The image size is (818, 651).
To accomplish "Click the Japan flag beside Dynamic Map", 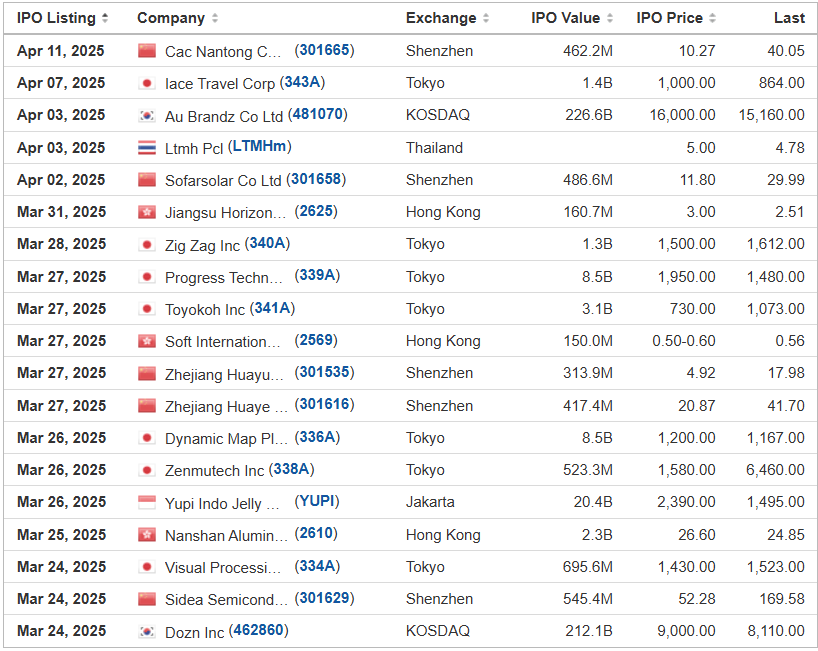I will (147, 438).
